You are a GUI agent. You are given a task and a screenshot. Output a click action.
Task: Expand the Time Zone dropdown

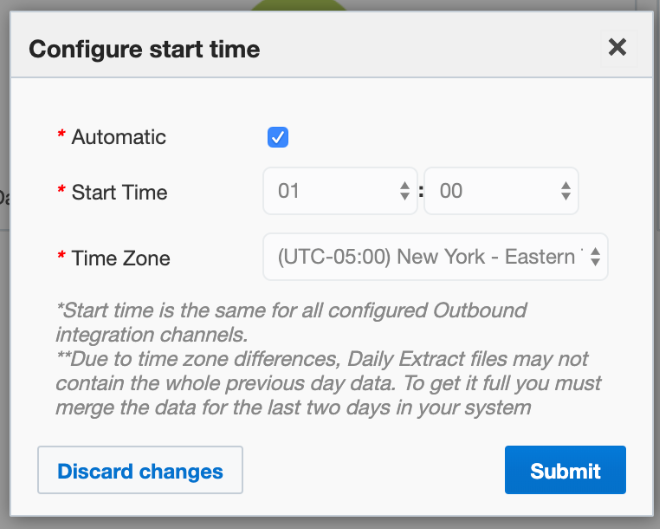435,257
